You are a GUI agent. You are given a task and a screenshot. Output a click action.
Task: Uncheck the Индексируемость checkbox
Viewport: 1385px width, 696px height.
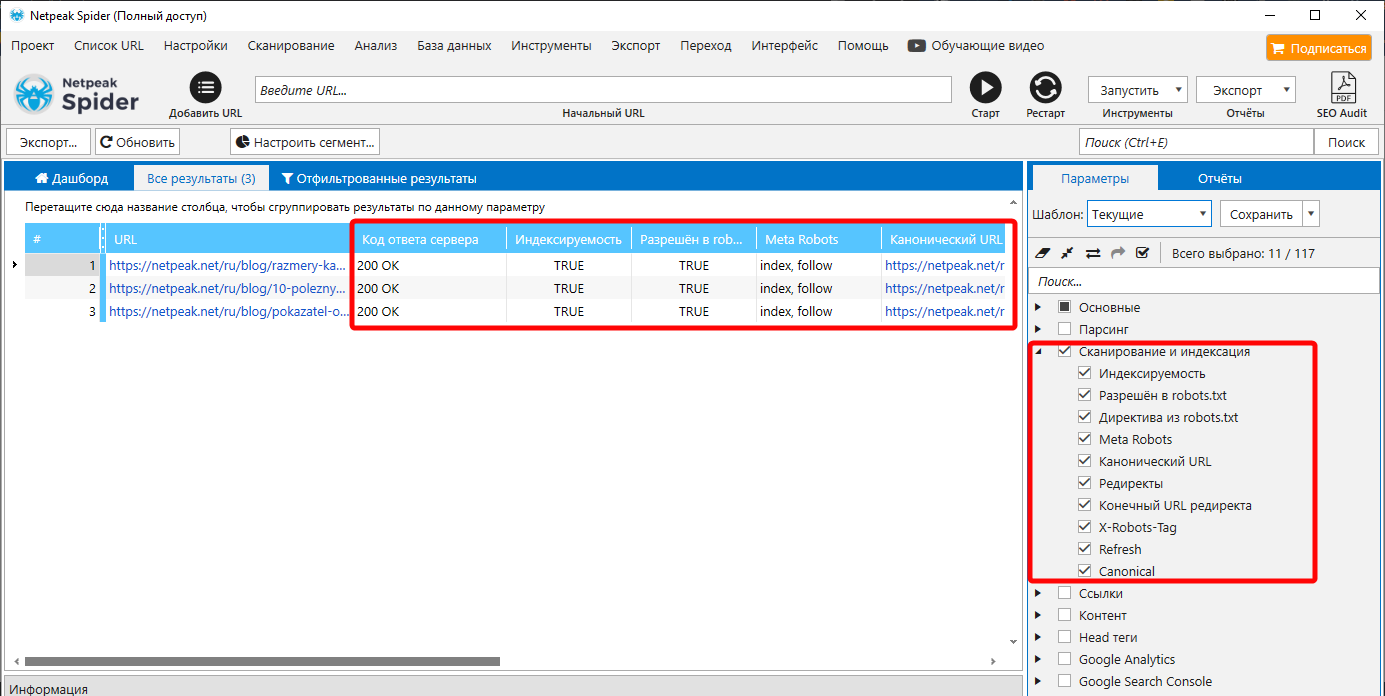[x=1085, y=373]
